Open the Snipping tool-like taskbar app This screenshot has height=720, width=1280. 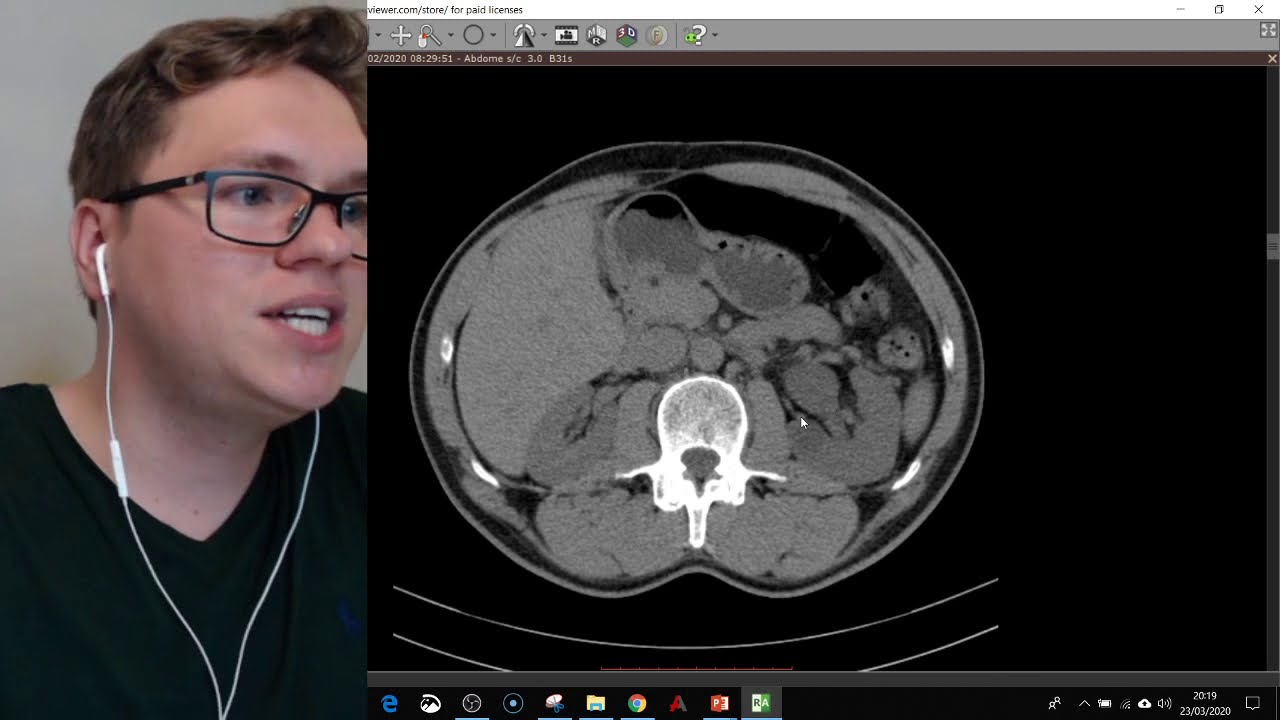[x=555, y=704]
